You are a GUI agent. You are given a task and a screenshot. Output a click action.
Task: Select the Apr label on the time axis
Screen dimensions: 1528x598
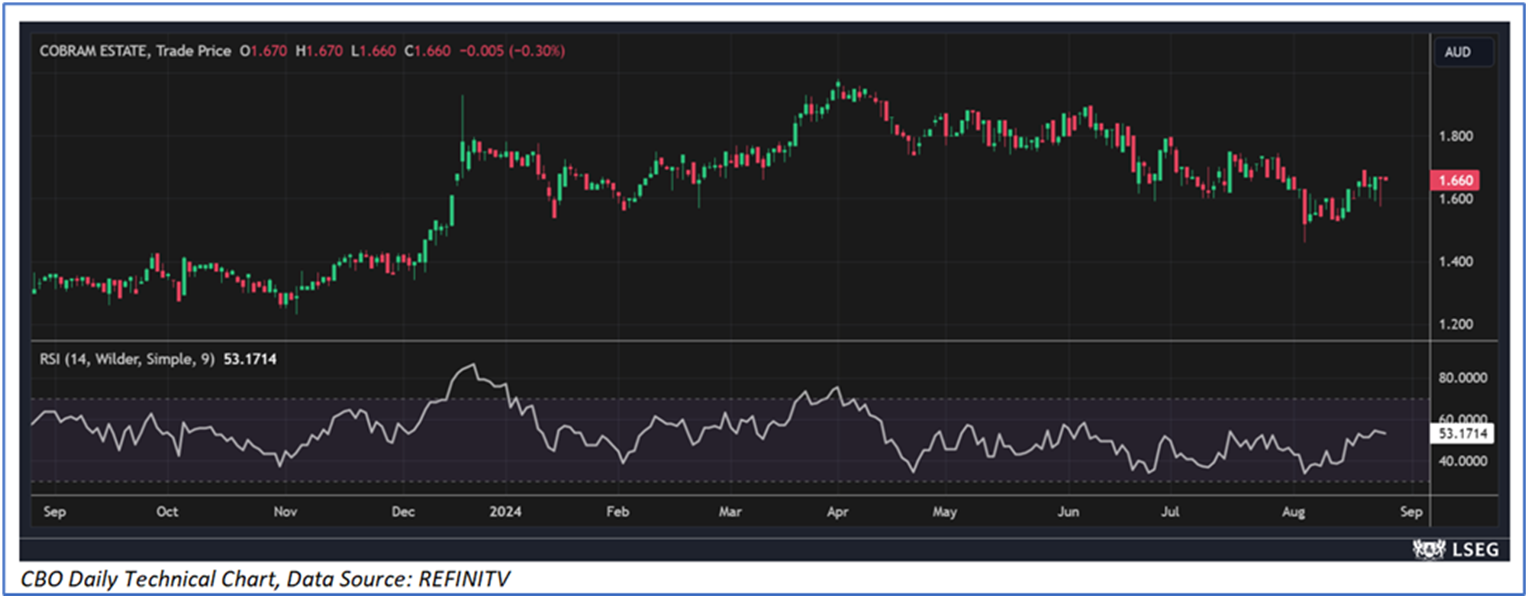(837, 512)
